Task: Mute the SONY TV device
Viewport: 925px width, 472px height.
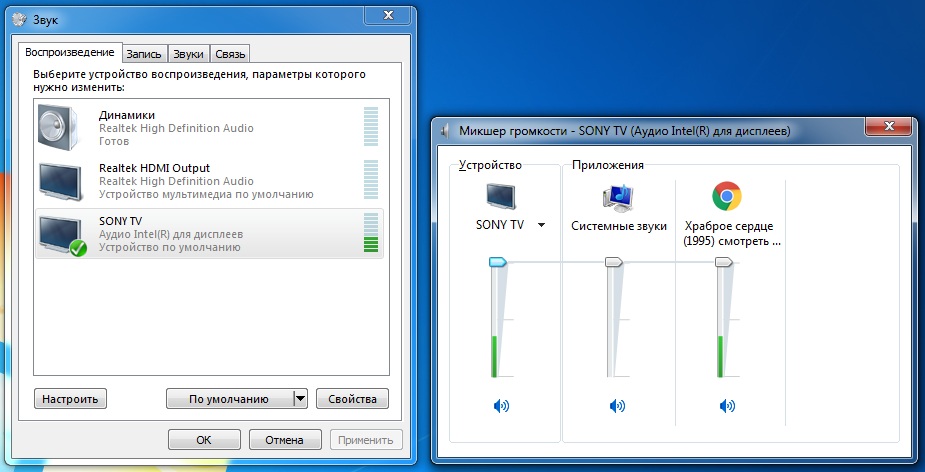Action: pyautogui.click(x=501, y=406)
